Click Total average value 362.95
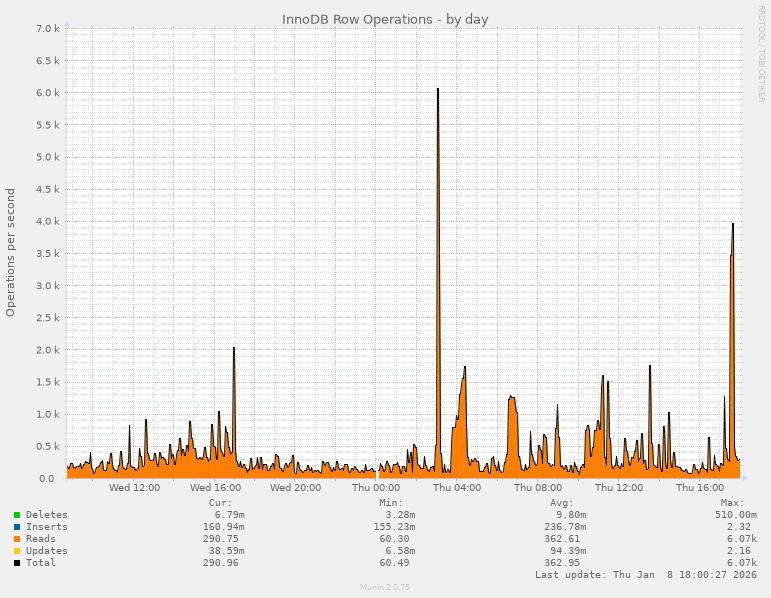The height and width of the screenshot is (598, 771). pos(562,563)
